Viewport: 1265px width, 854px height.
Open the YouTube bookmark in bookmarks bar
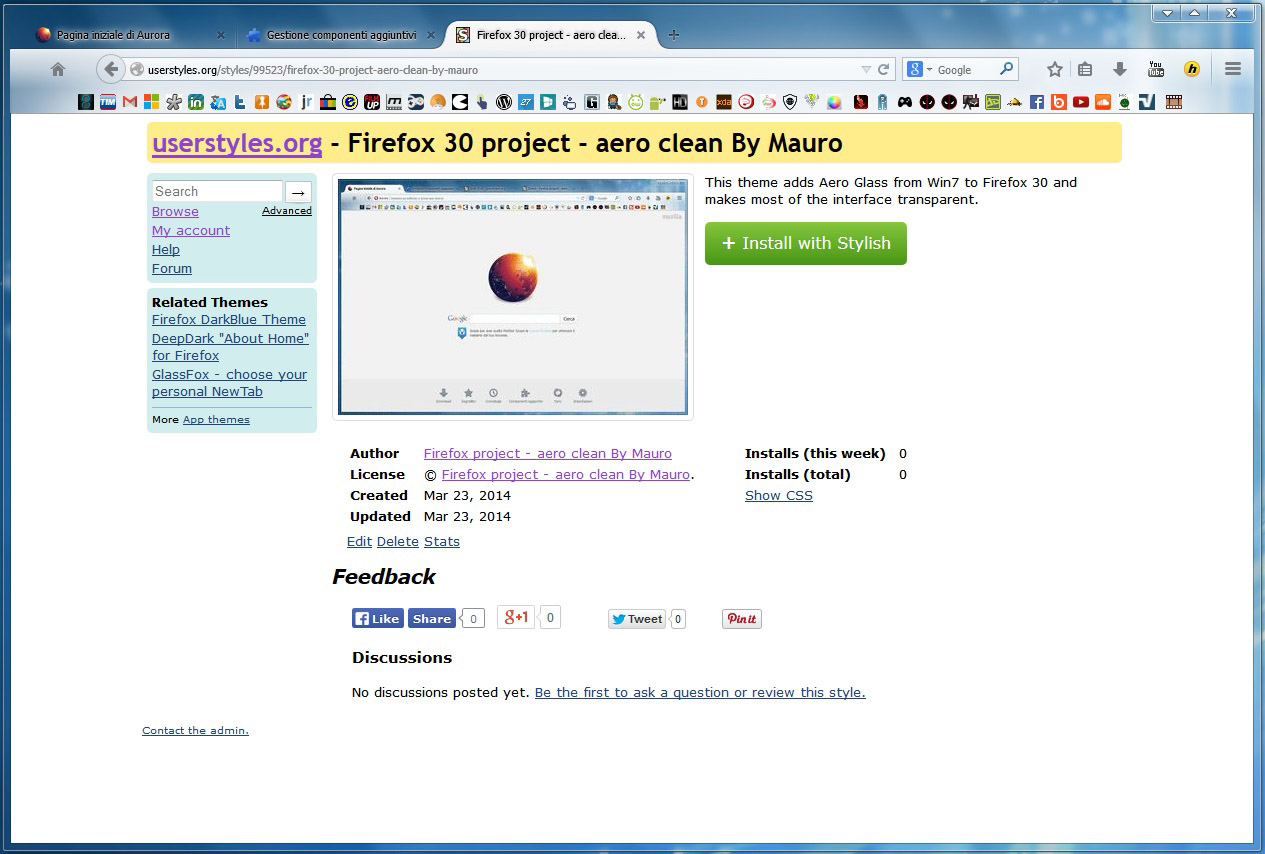1081,101
